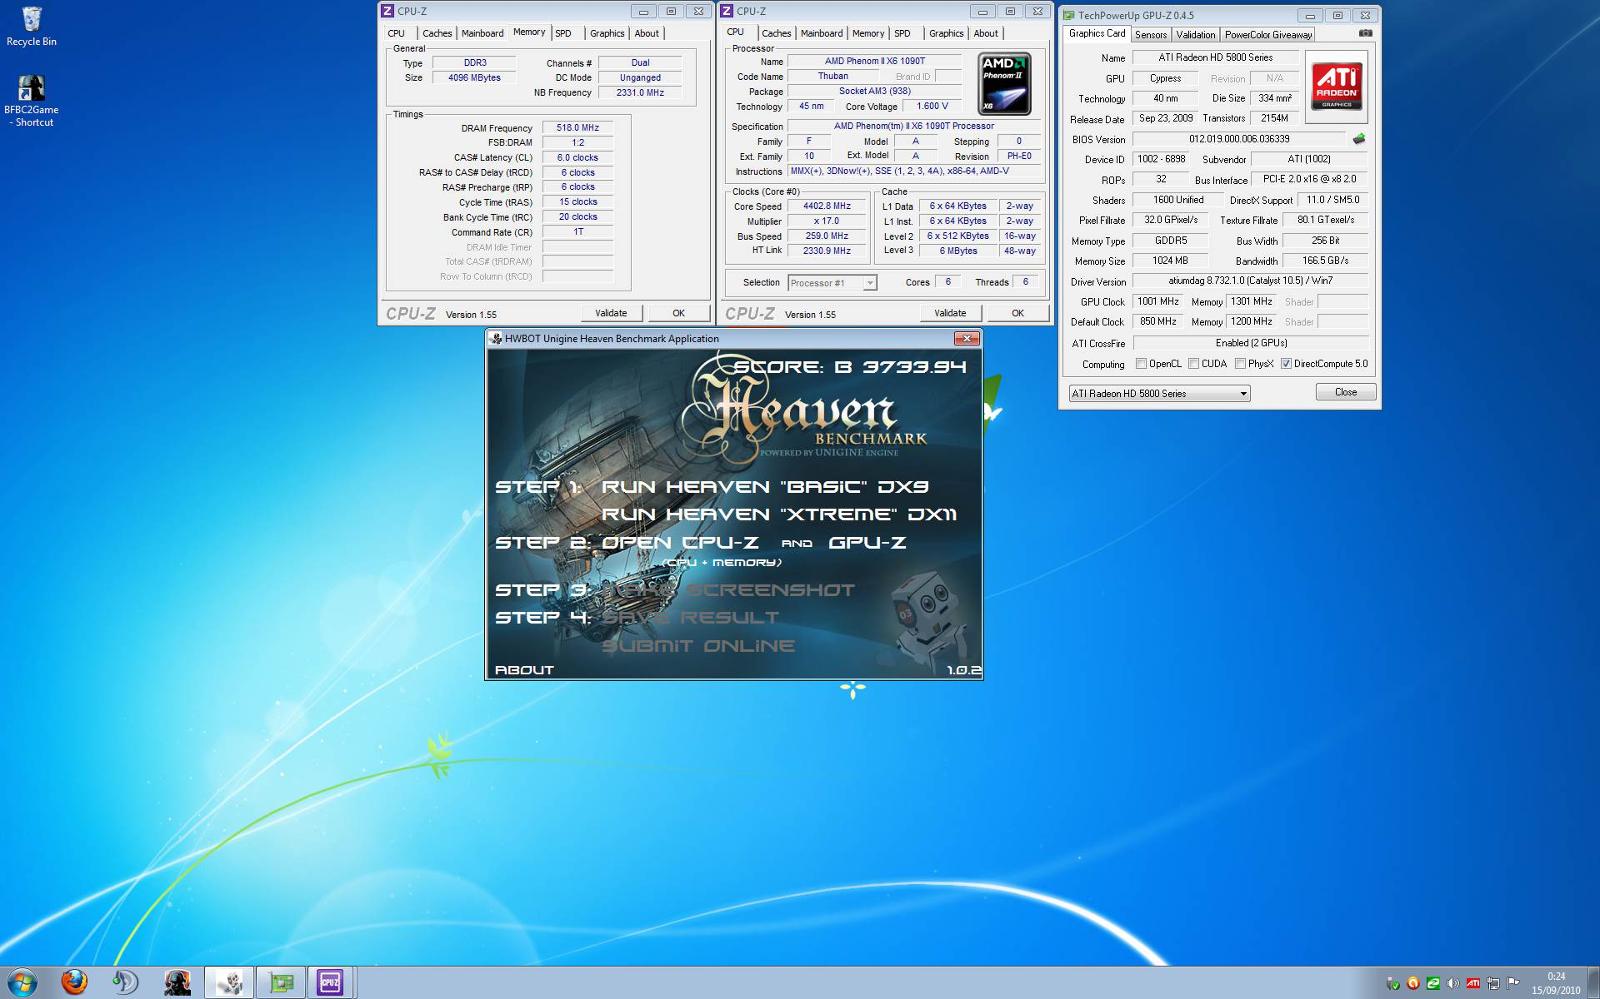The height and width of the screenshot is (999, 1600).
Task: Open the Bad Company 2 soldier taskbar icon
Action: [177, 982]
